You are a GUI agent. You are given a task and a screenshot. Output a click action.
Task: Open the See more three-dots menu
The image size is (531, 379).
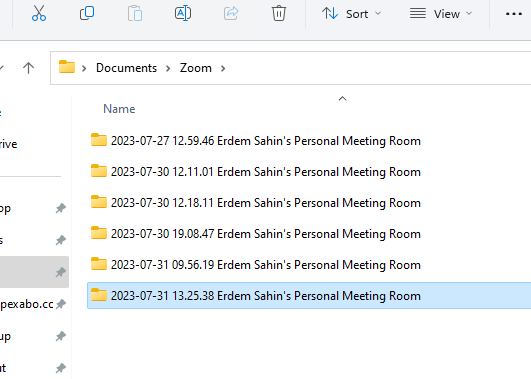(513, 14)
